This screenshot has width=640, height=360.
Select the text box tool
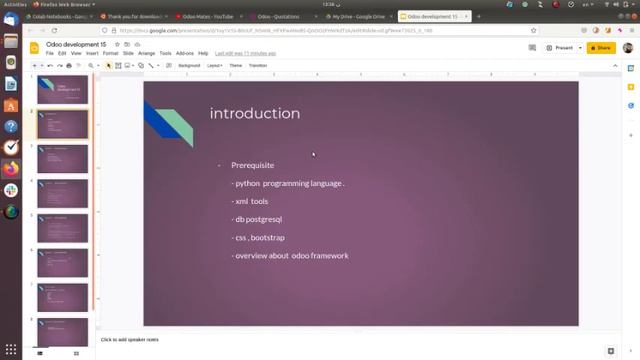(118, 65)
